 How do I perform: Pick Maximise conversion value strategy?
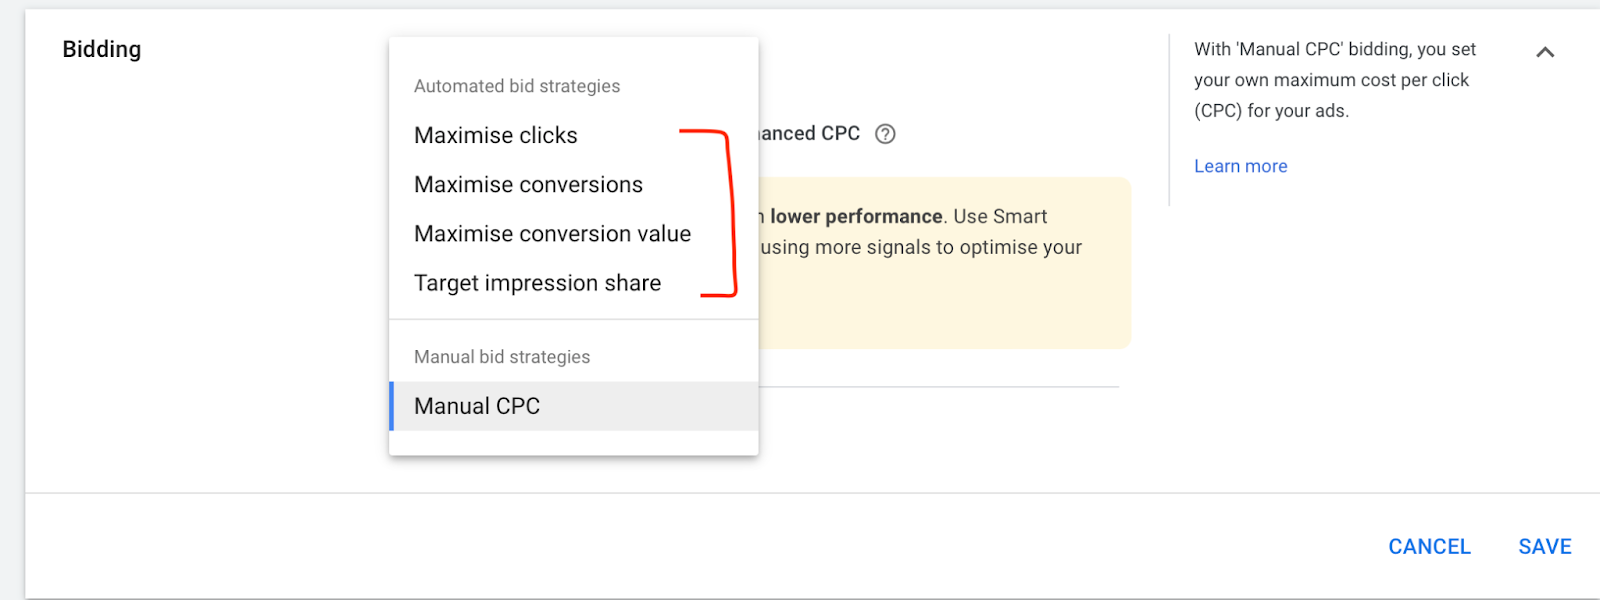pos(552,234)
